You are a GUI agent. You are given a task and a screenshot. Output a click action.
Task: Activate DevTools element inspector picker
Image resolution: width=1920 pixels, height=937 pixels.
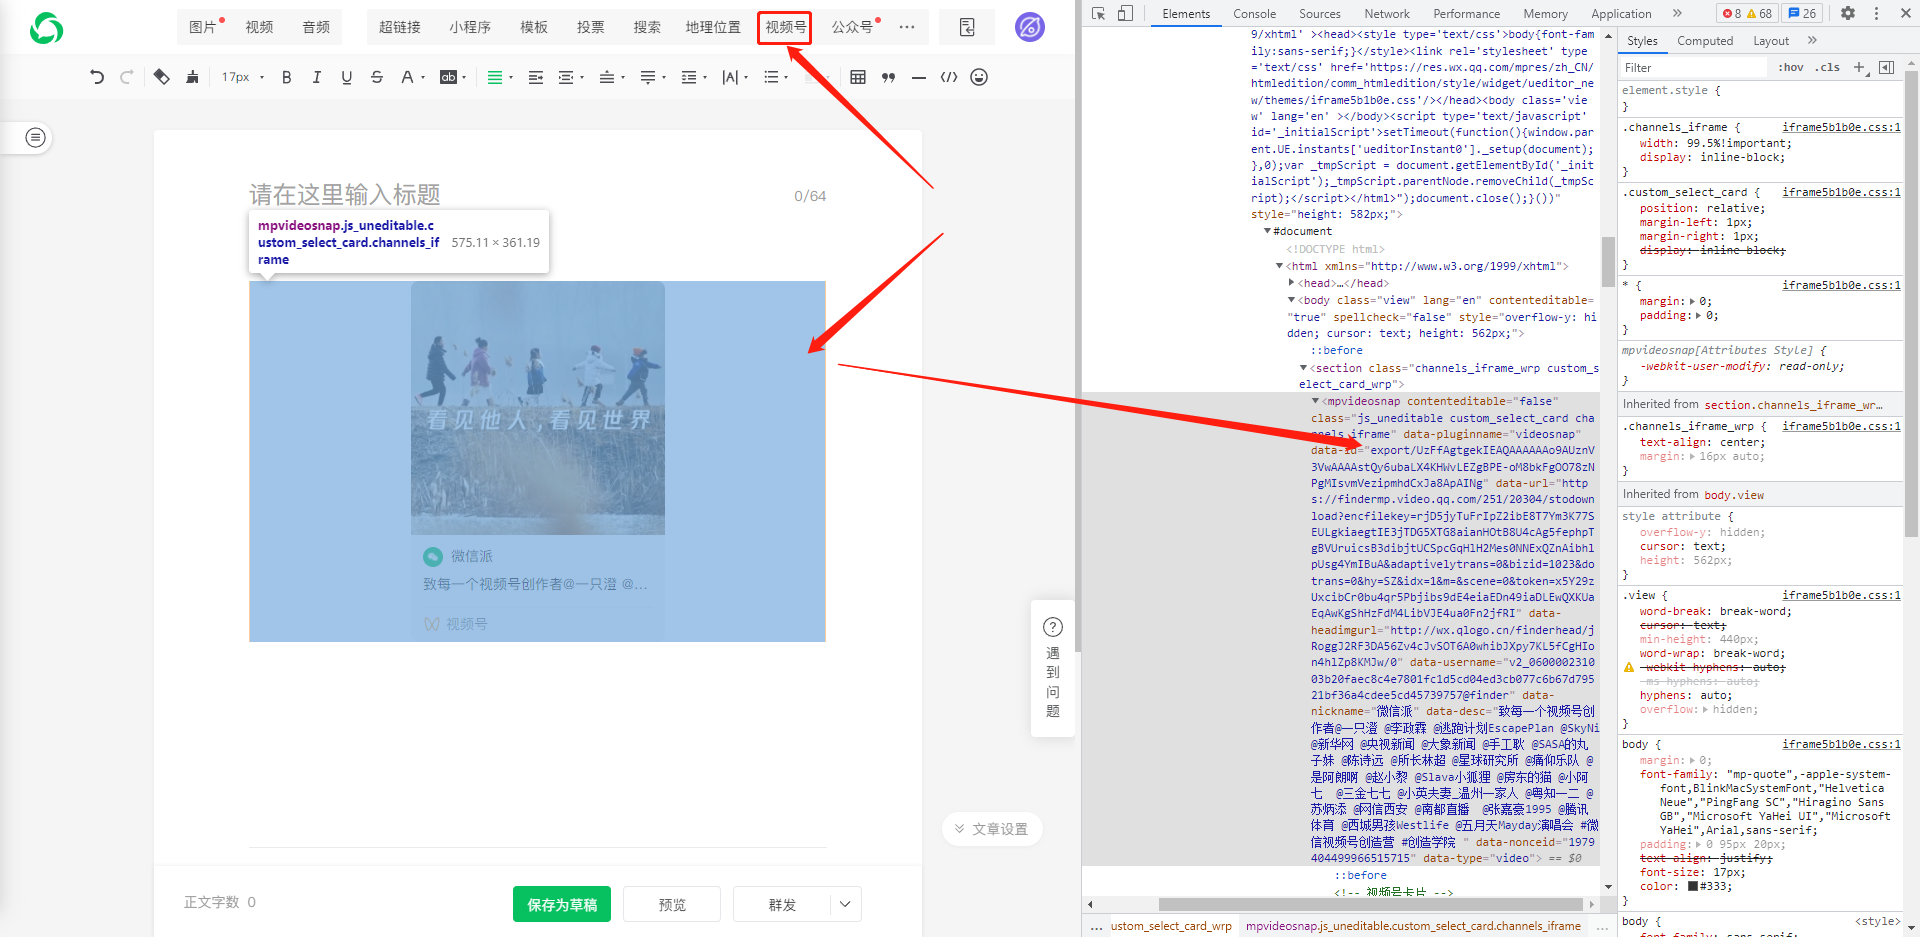(x=1099, y=13)
